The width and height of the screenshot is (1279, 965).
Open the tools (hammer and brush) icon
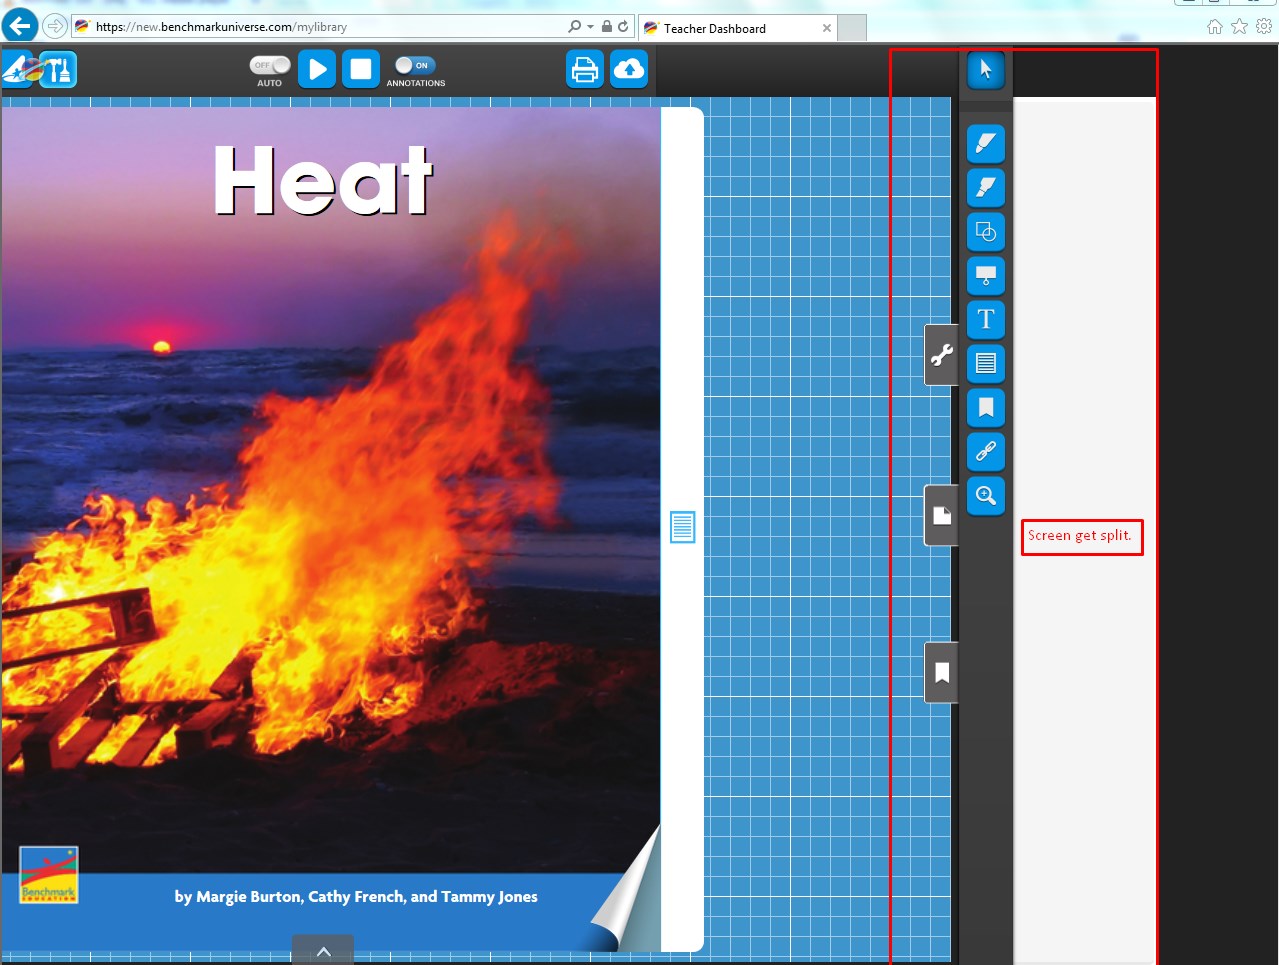tap(59, 69)
